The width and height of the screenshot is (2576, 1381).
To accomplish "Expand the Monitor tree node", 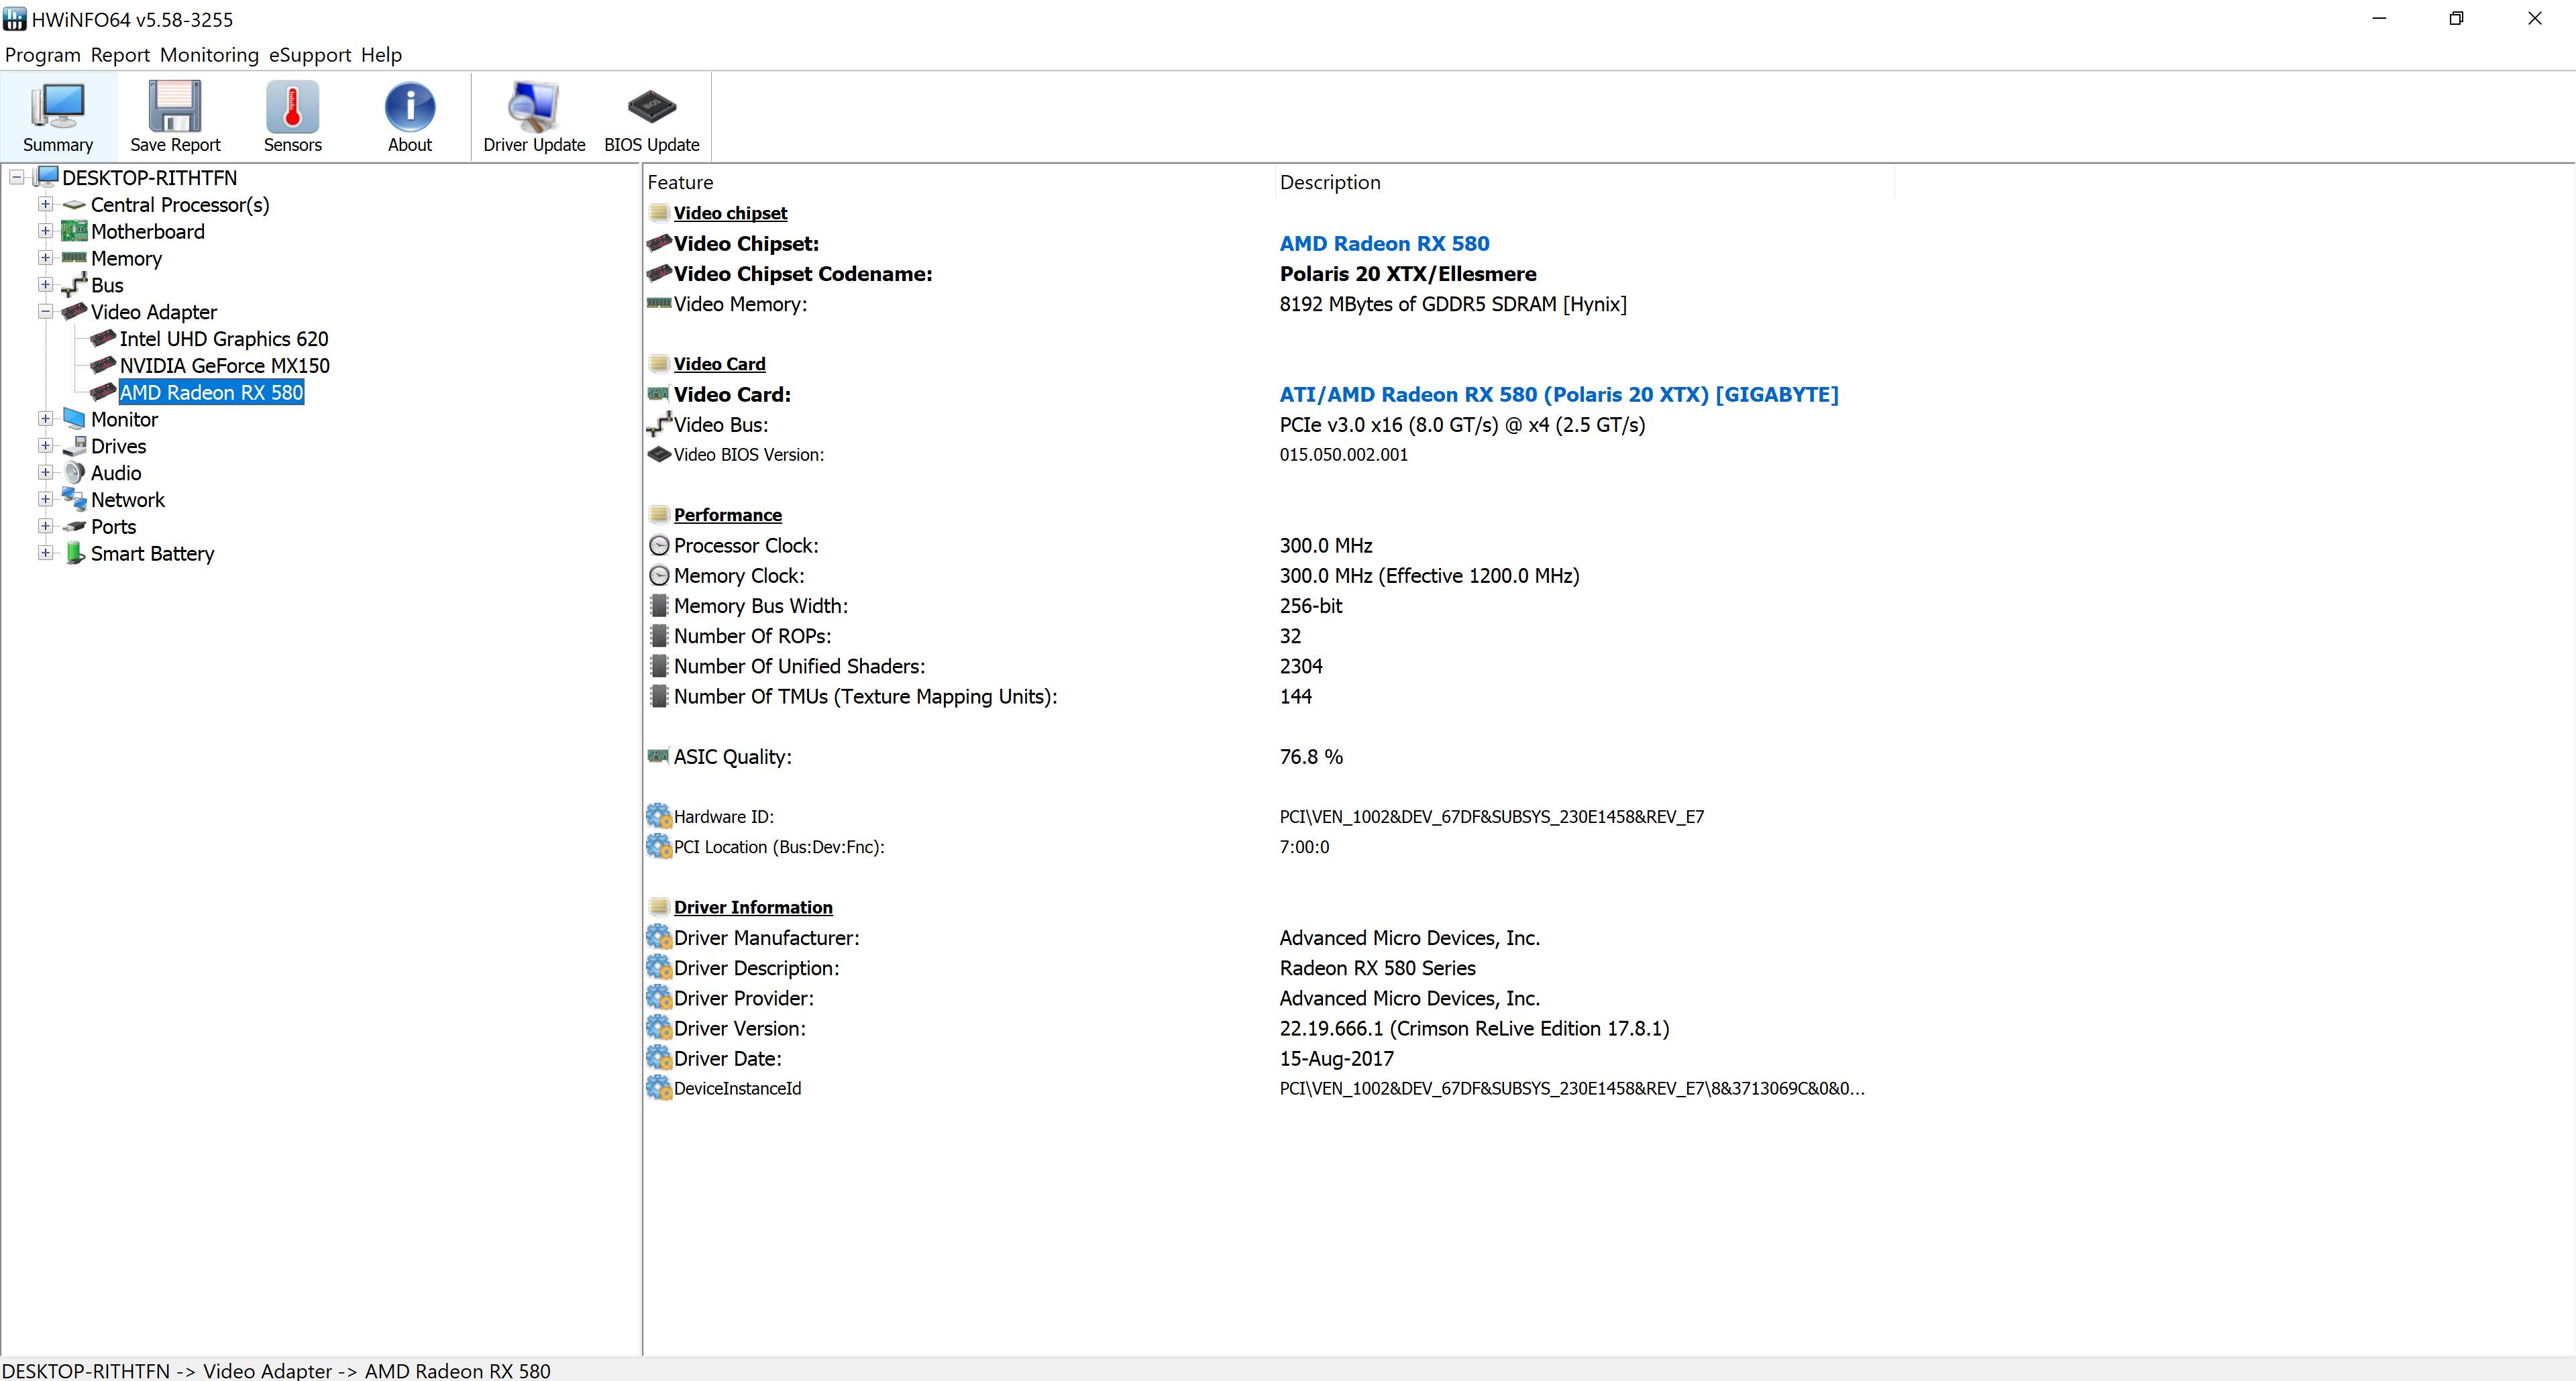I will coord(45,419).
